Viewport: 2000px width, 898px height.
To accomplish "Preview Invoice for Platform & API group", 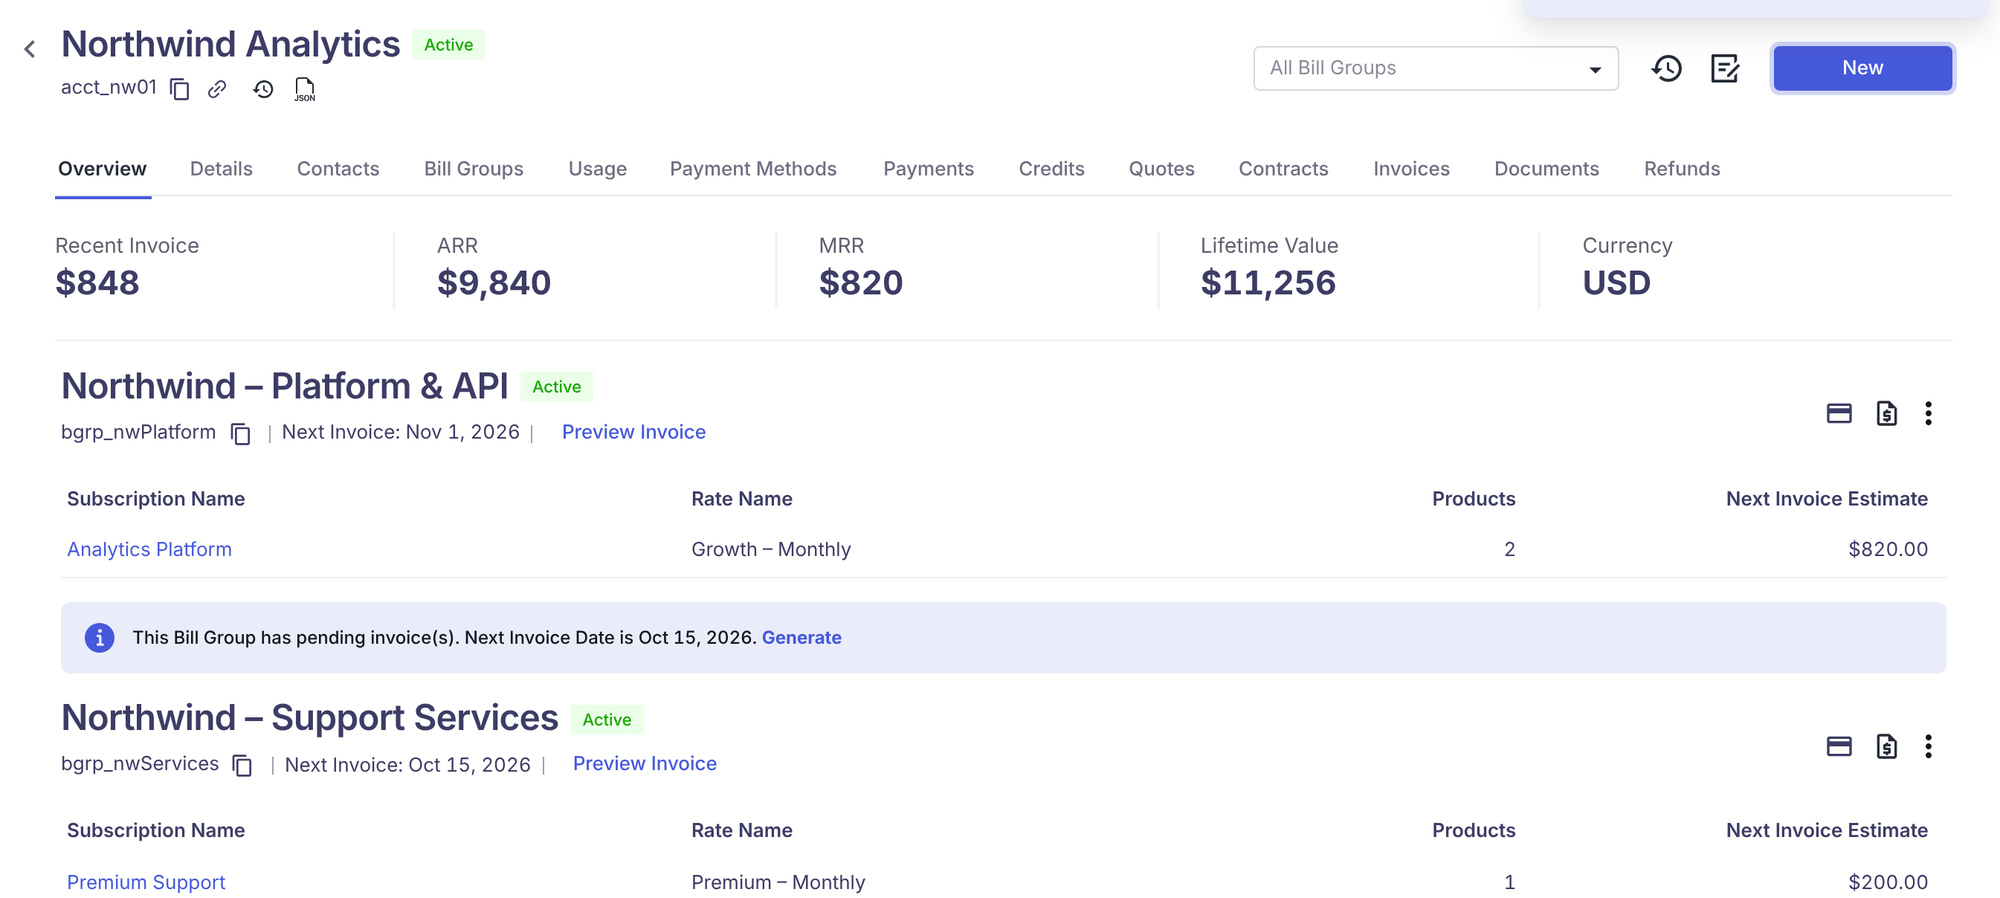I will pos(634,432).
